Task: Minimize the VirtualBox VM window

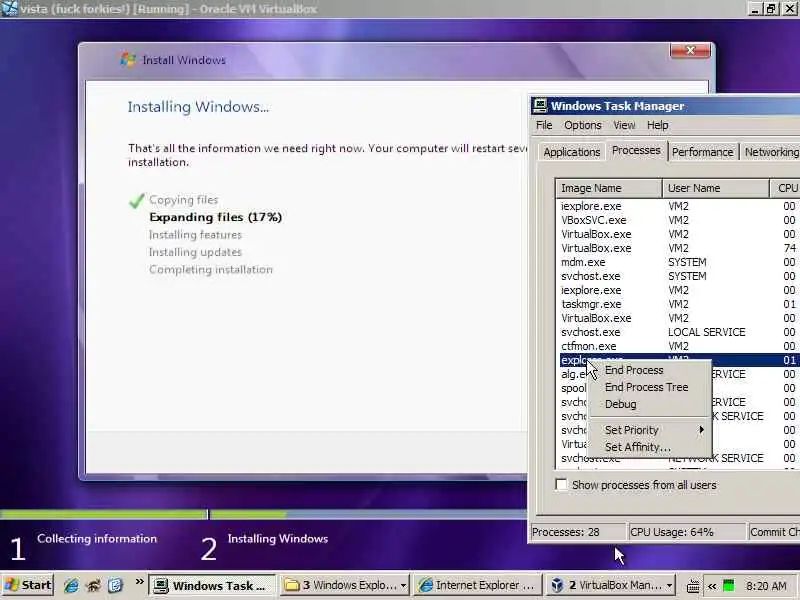Action: (x=756, y=9)
